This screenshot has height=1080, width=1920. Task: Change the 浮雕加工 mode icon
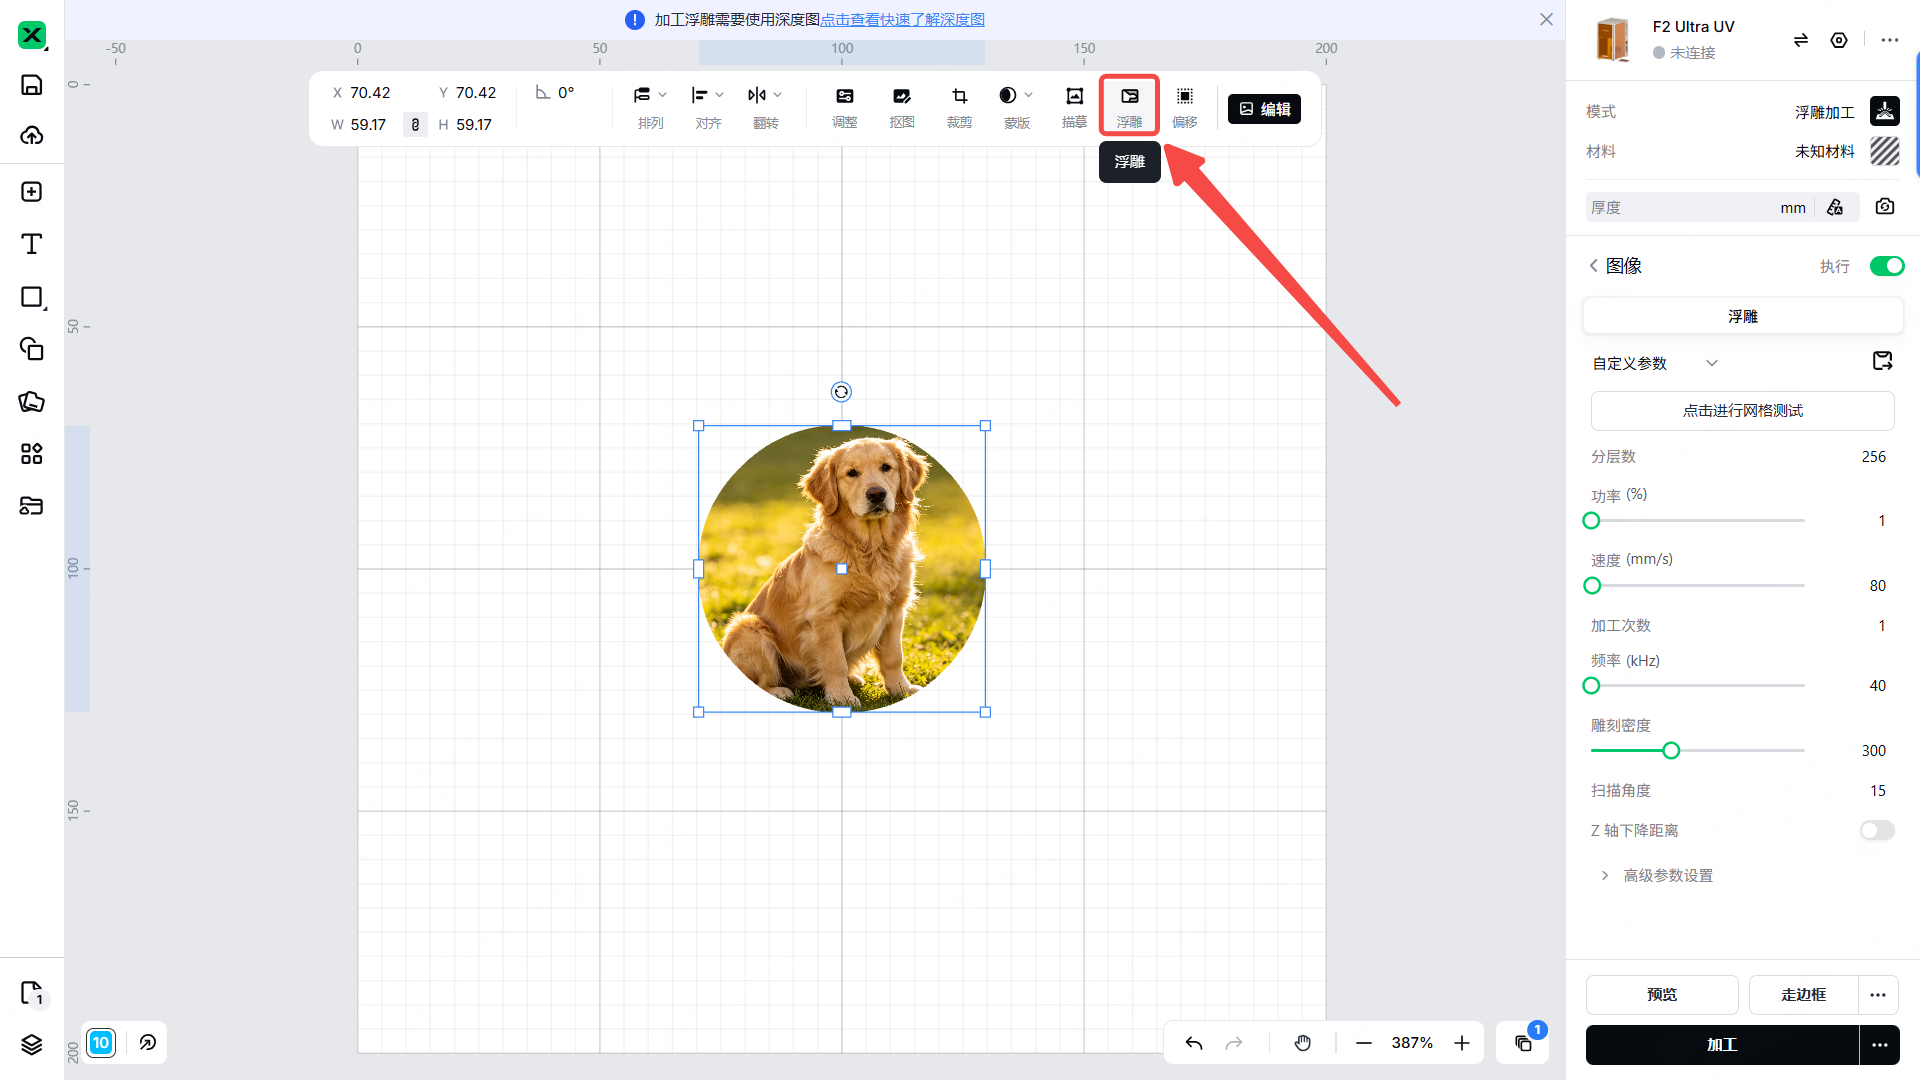click(x=1885, y=111)
